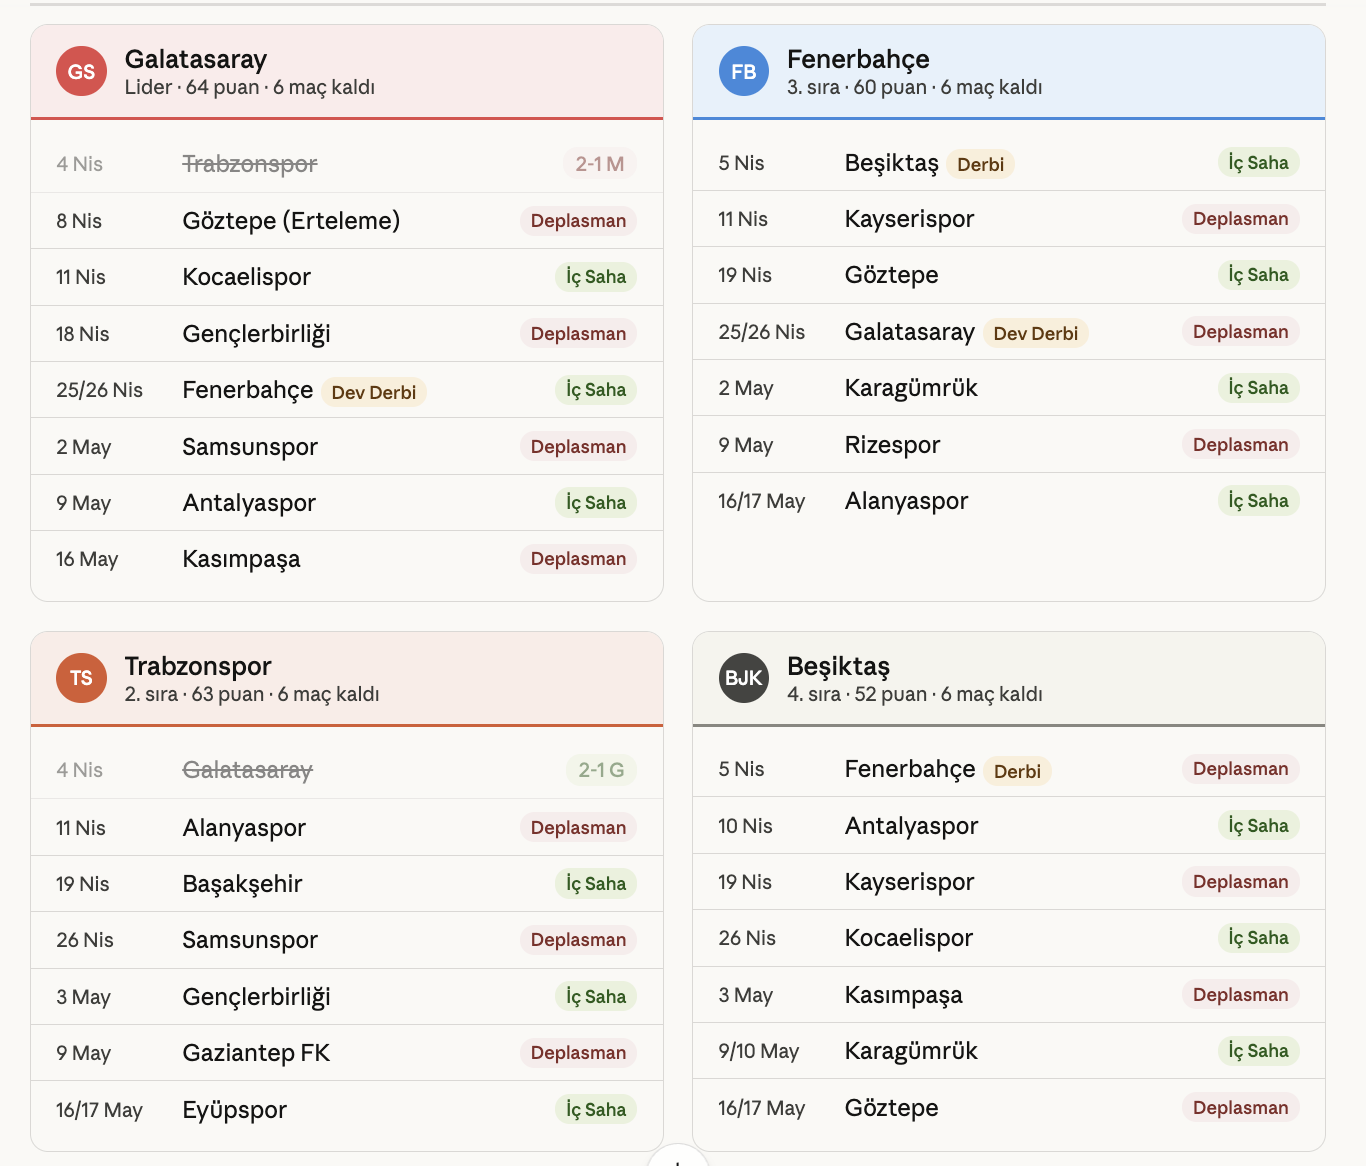
Task: Click the 2-1 M result tag
Action: 599,164
